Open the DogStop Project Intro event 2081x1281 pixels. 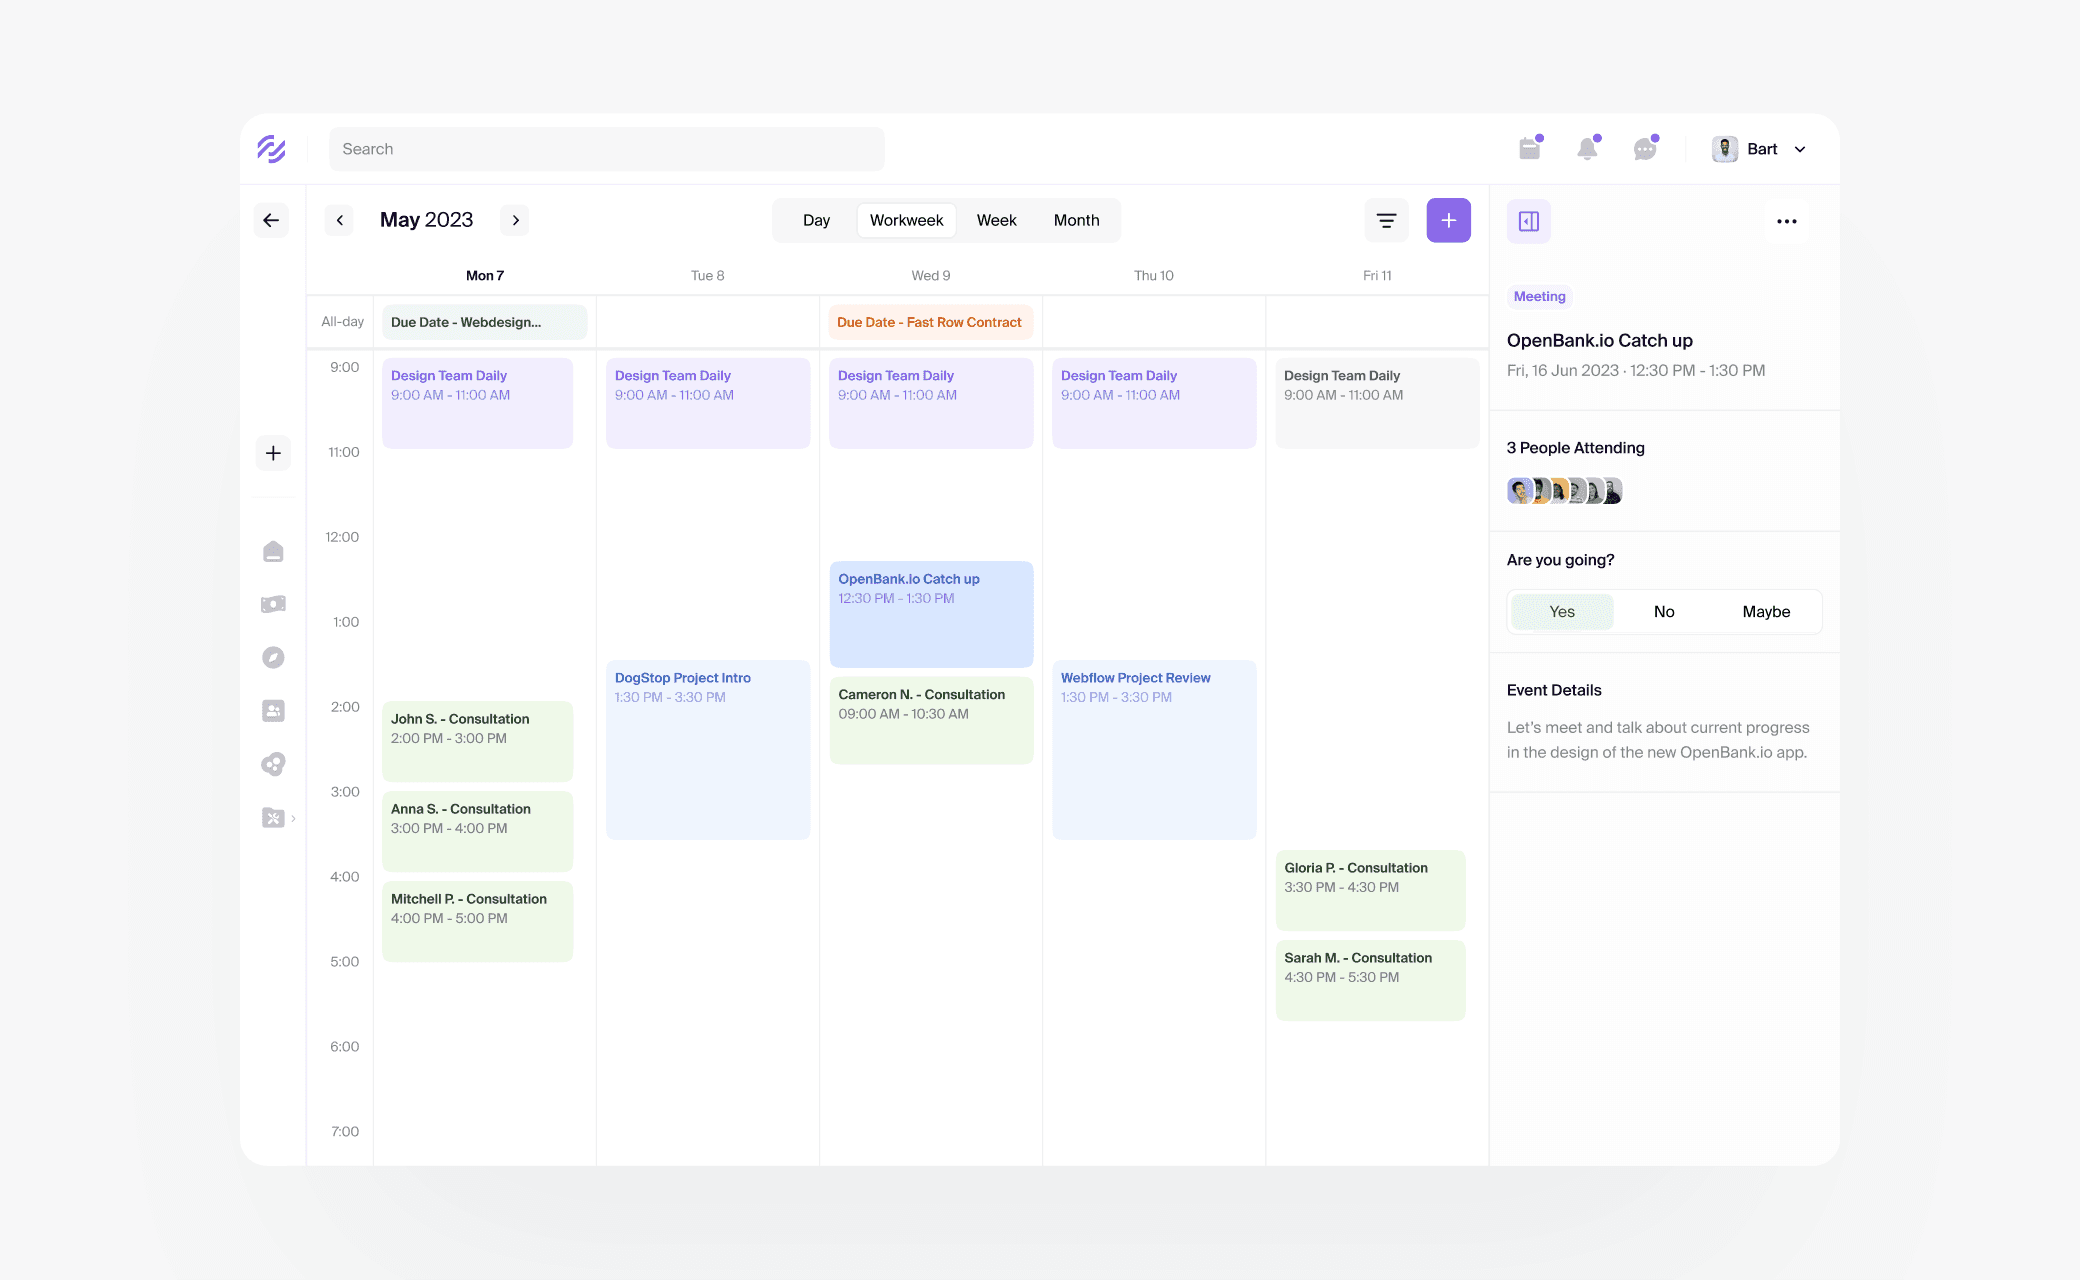707,748
